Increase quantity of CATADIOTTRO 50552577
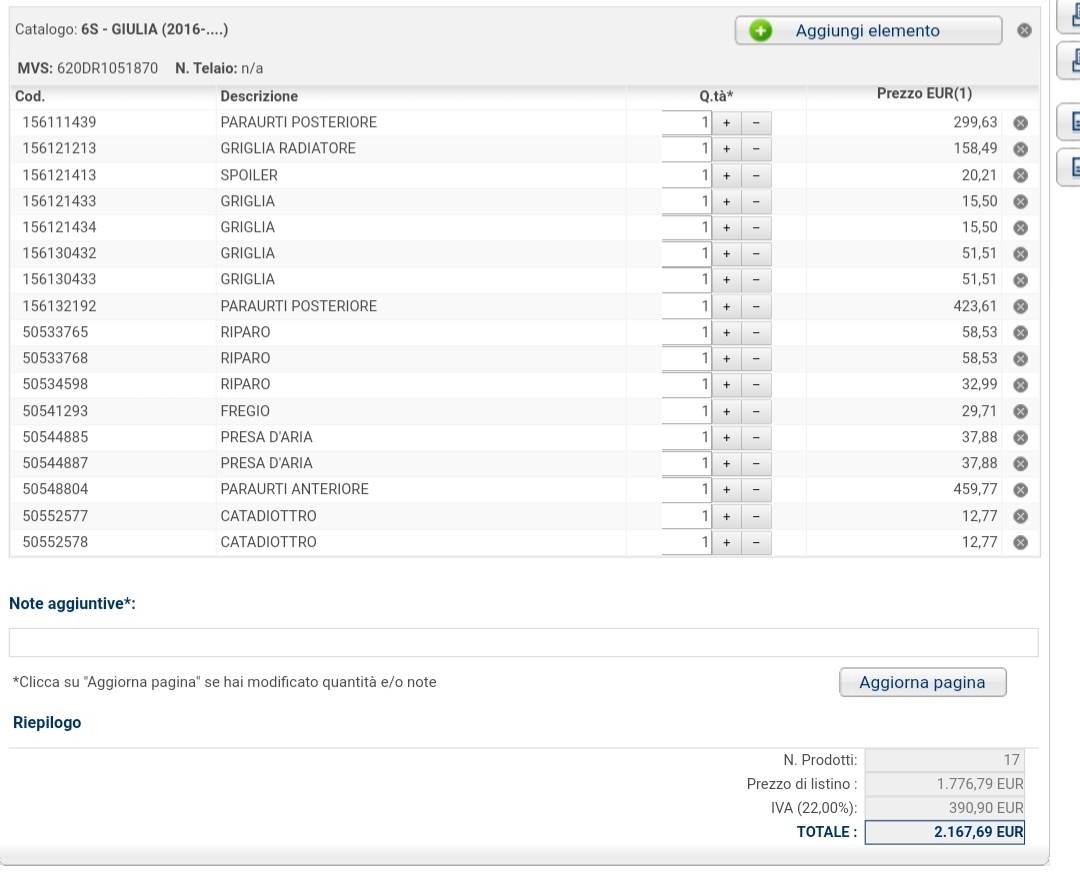The image size is (1080, 882). pyautogui.click(x=726, y=516)
